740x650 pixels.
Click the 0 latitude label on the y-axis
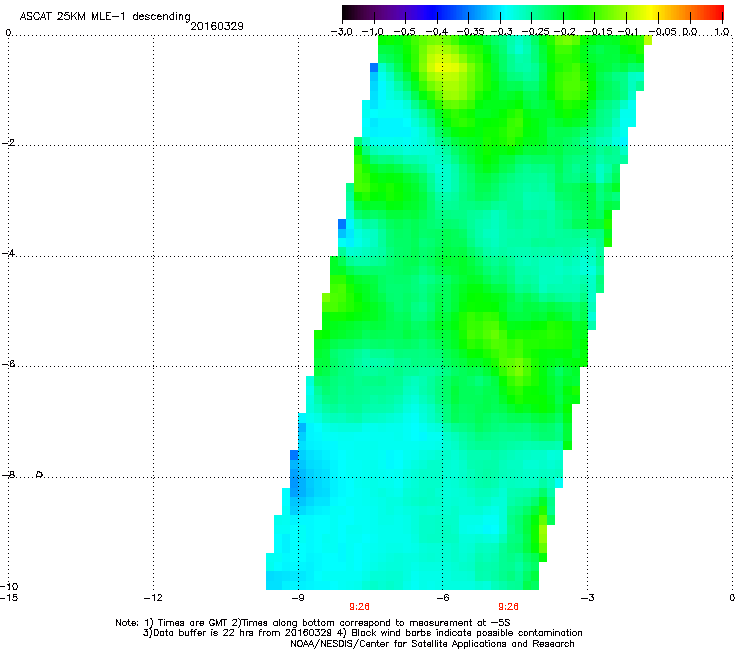tap(8, 33)
